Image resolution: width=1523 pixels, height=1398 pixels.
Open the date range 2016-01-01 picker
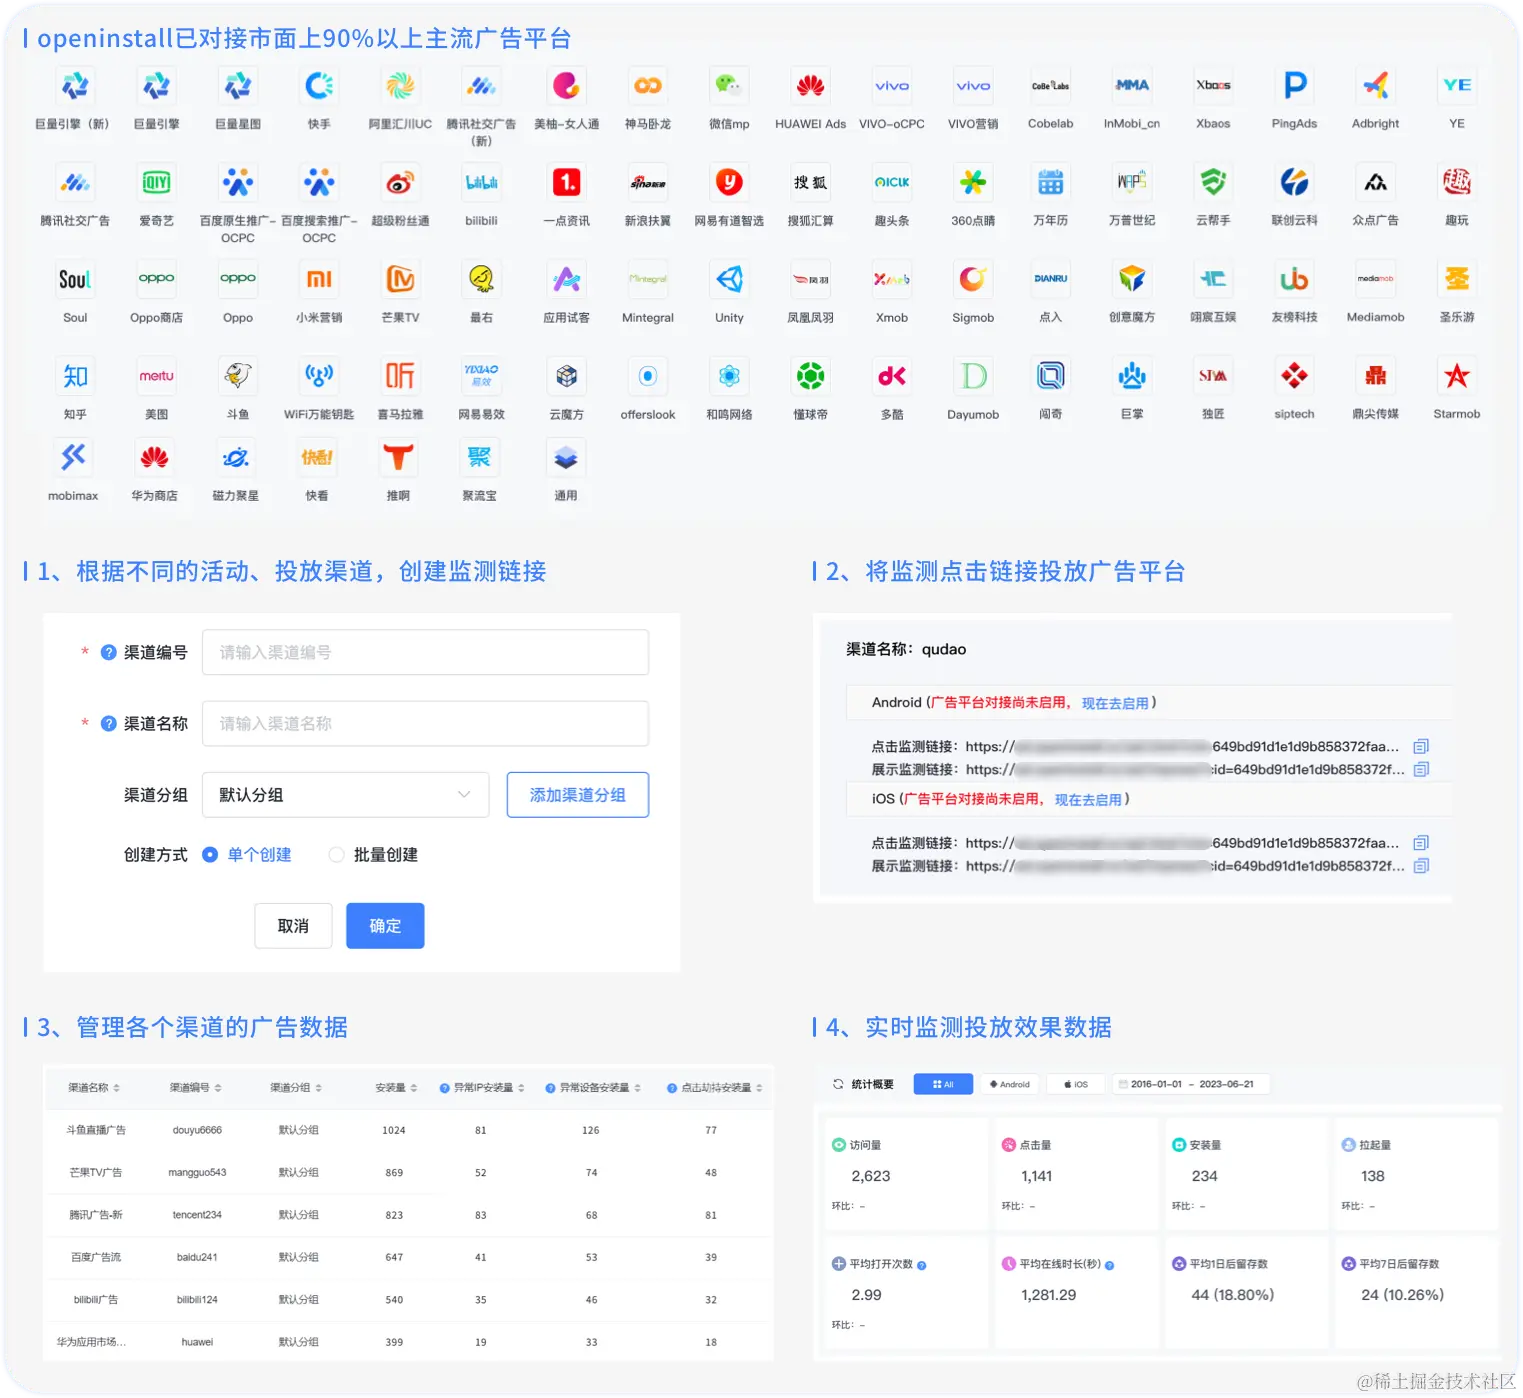(1191, 1084)
